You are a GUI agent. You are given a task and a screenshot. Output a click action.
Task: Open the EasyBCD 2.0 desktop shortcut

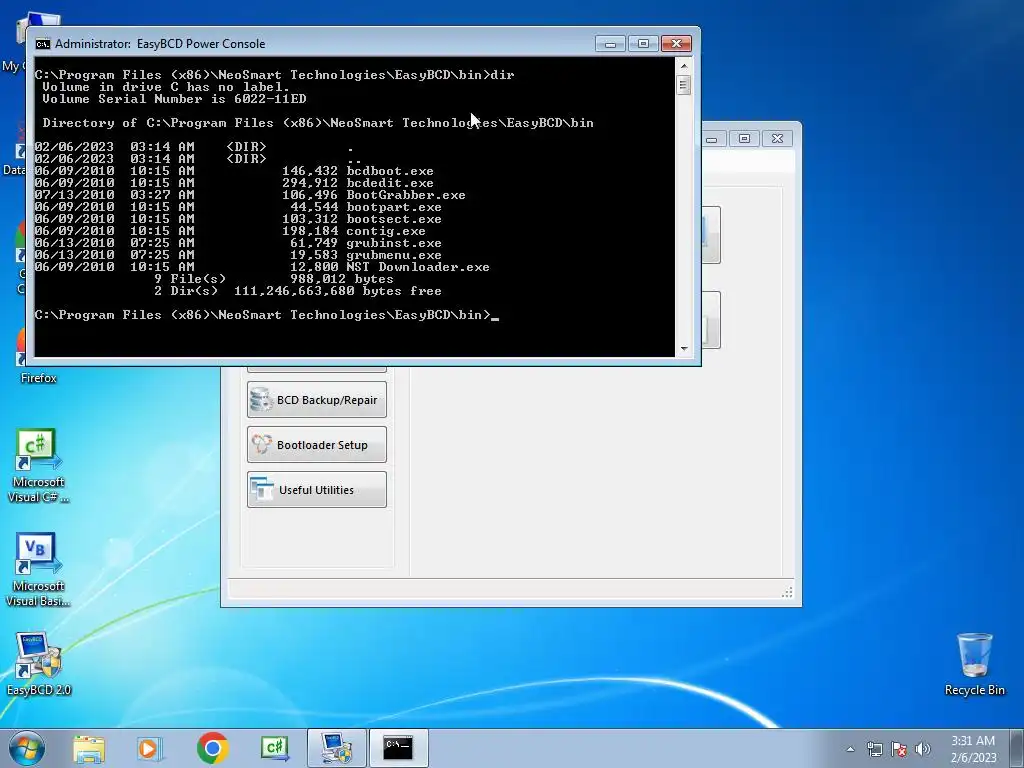coord(39,664)
